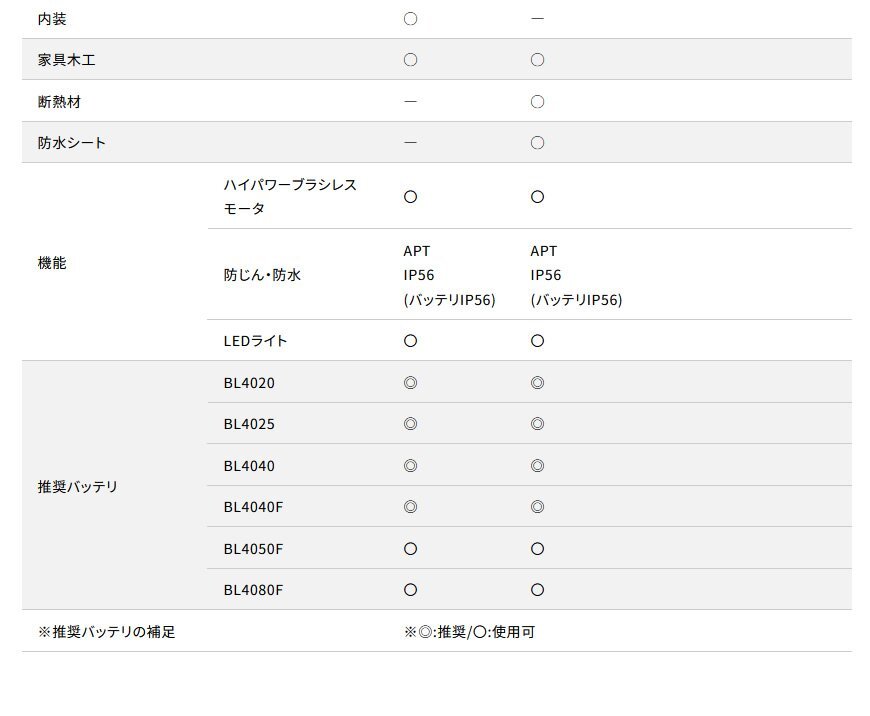Select the ○ for LEDライト left column
The image size is (870, 716).
[409, 340]
